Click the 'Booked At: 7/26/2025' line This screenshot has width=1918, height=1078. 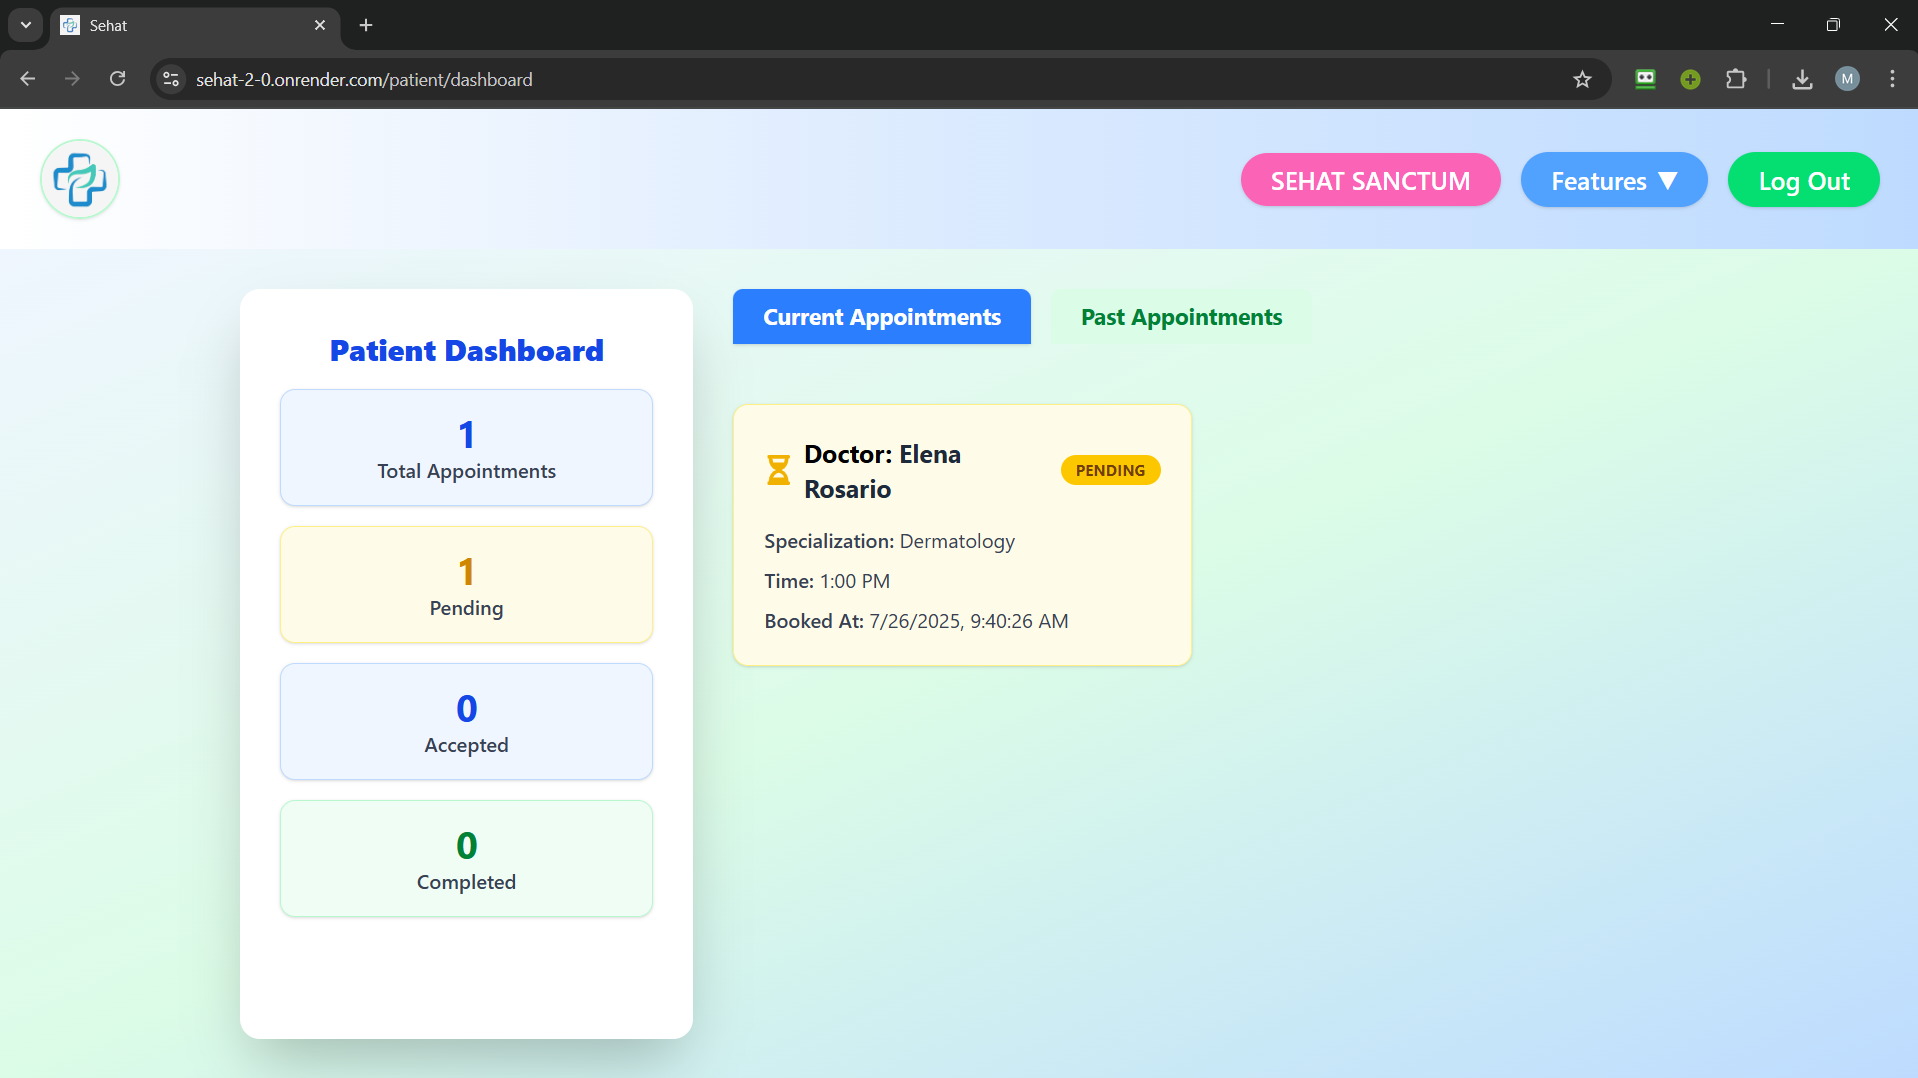916,621
